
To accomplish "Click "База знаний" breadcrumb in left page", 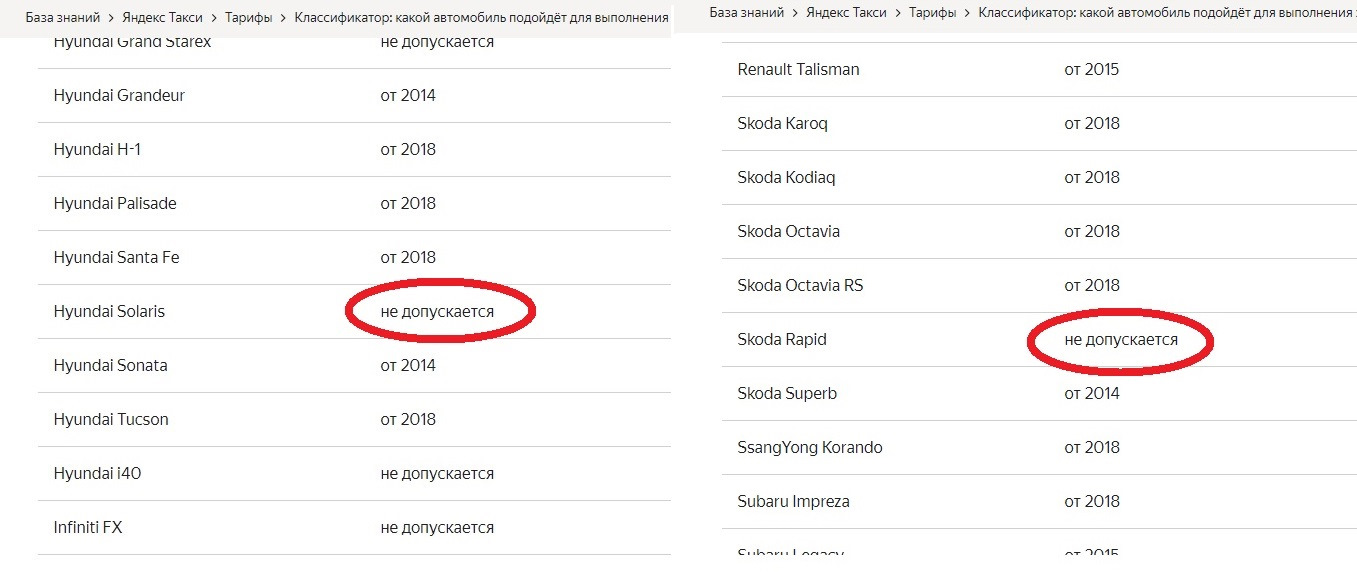I will [65, 18].
